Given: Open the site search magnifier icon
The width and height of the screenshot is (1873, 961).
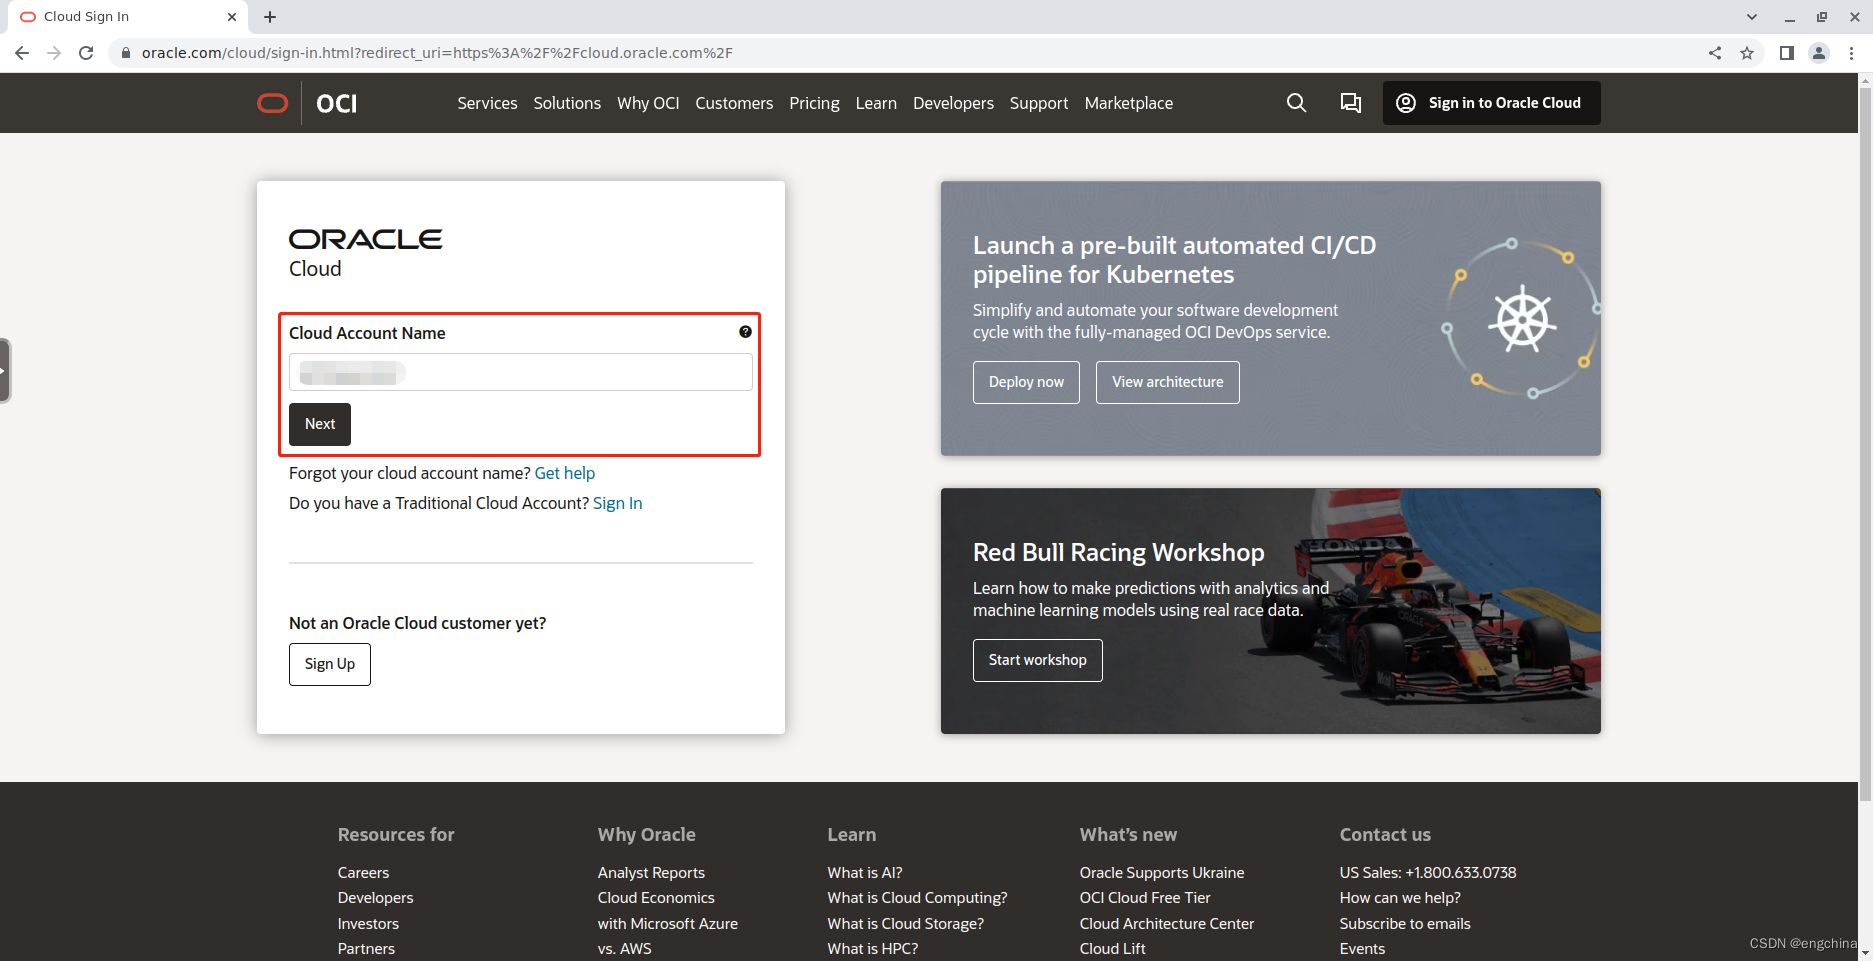Looking at the screenshot, I should point(1296,103).
